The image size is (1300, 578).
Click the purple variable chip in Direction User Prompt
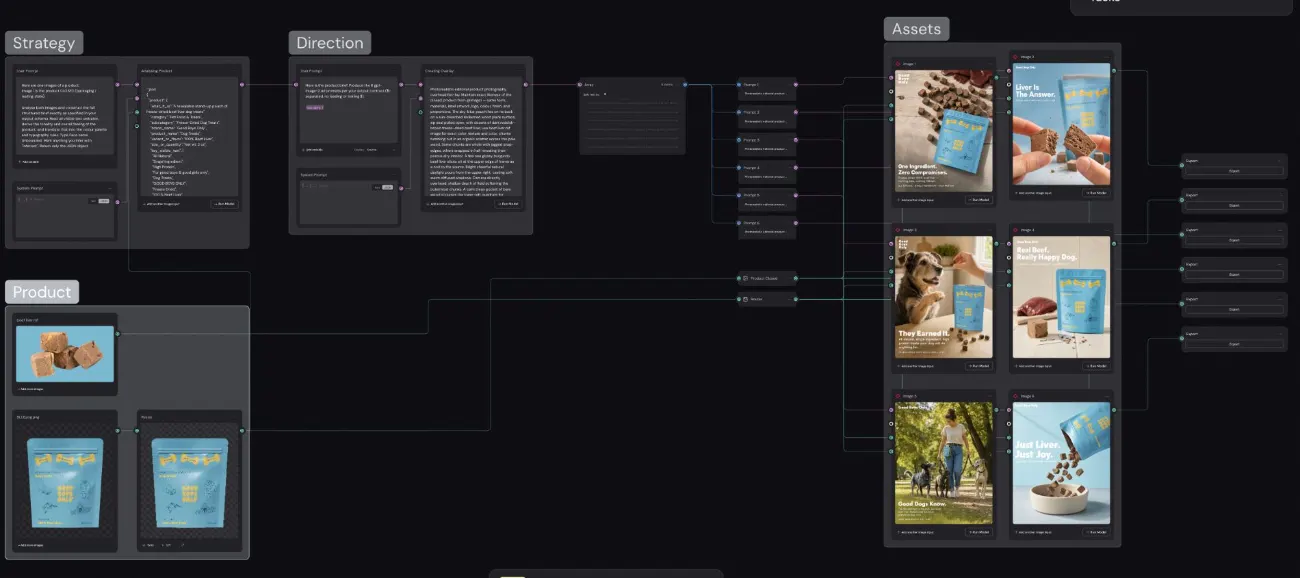point(314,106)
